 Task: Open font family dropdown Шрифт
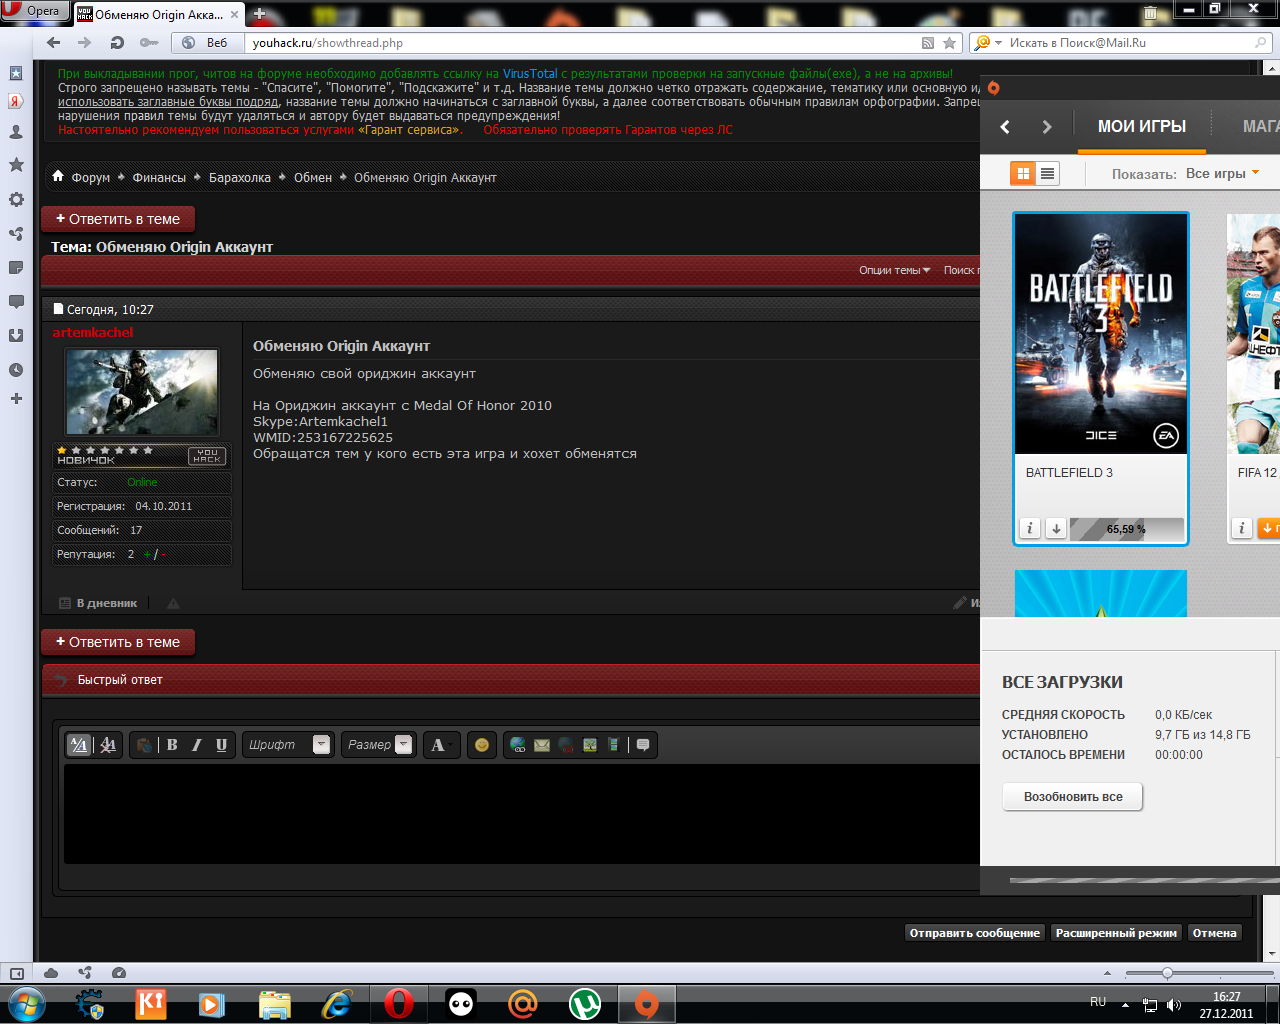coord(289,745)
